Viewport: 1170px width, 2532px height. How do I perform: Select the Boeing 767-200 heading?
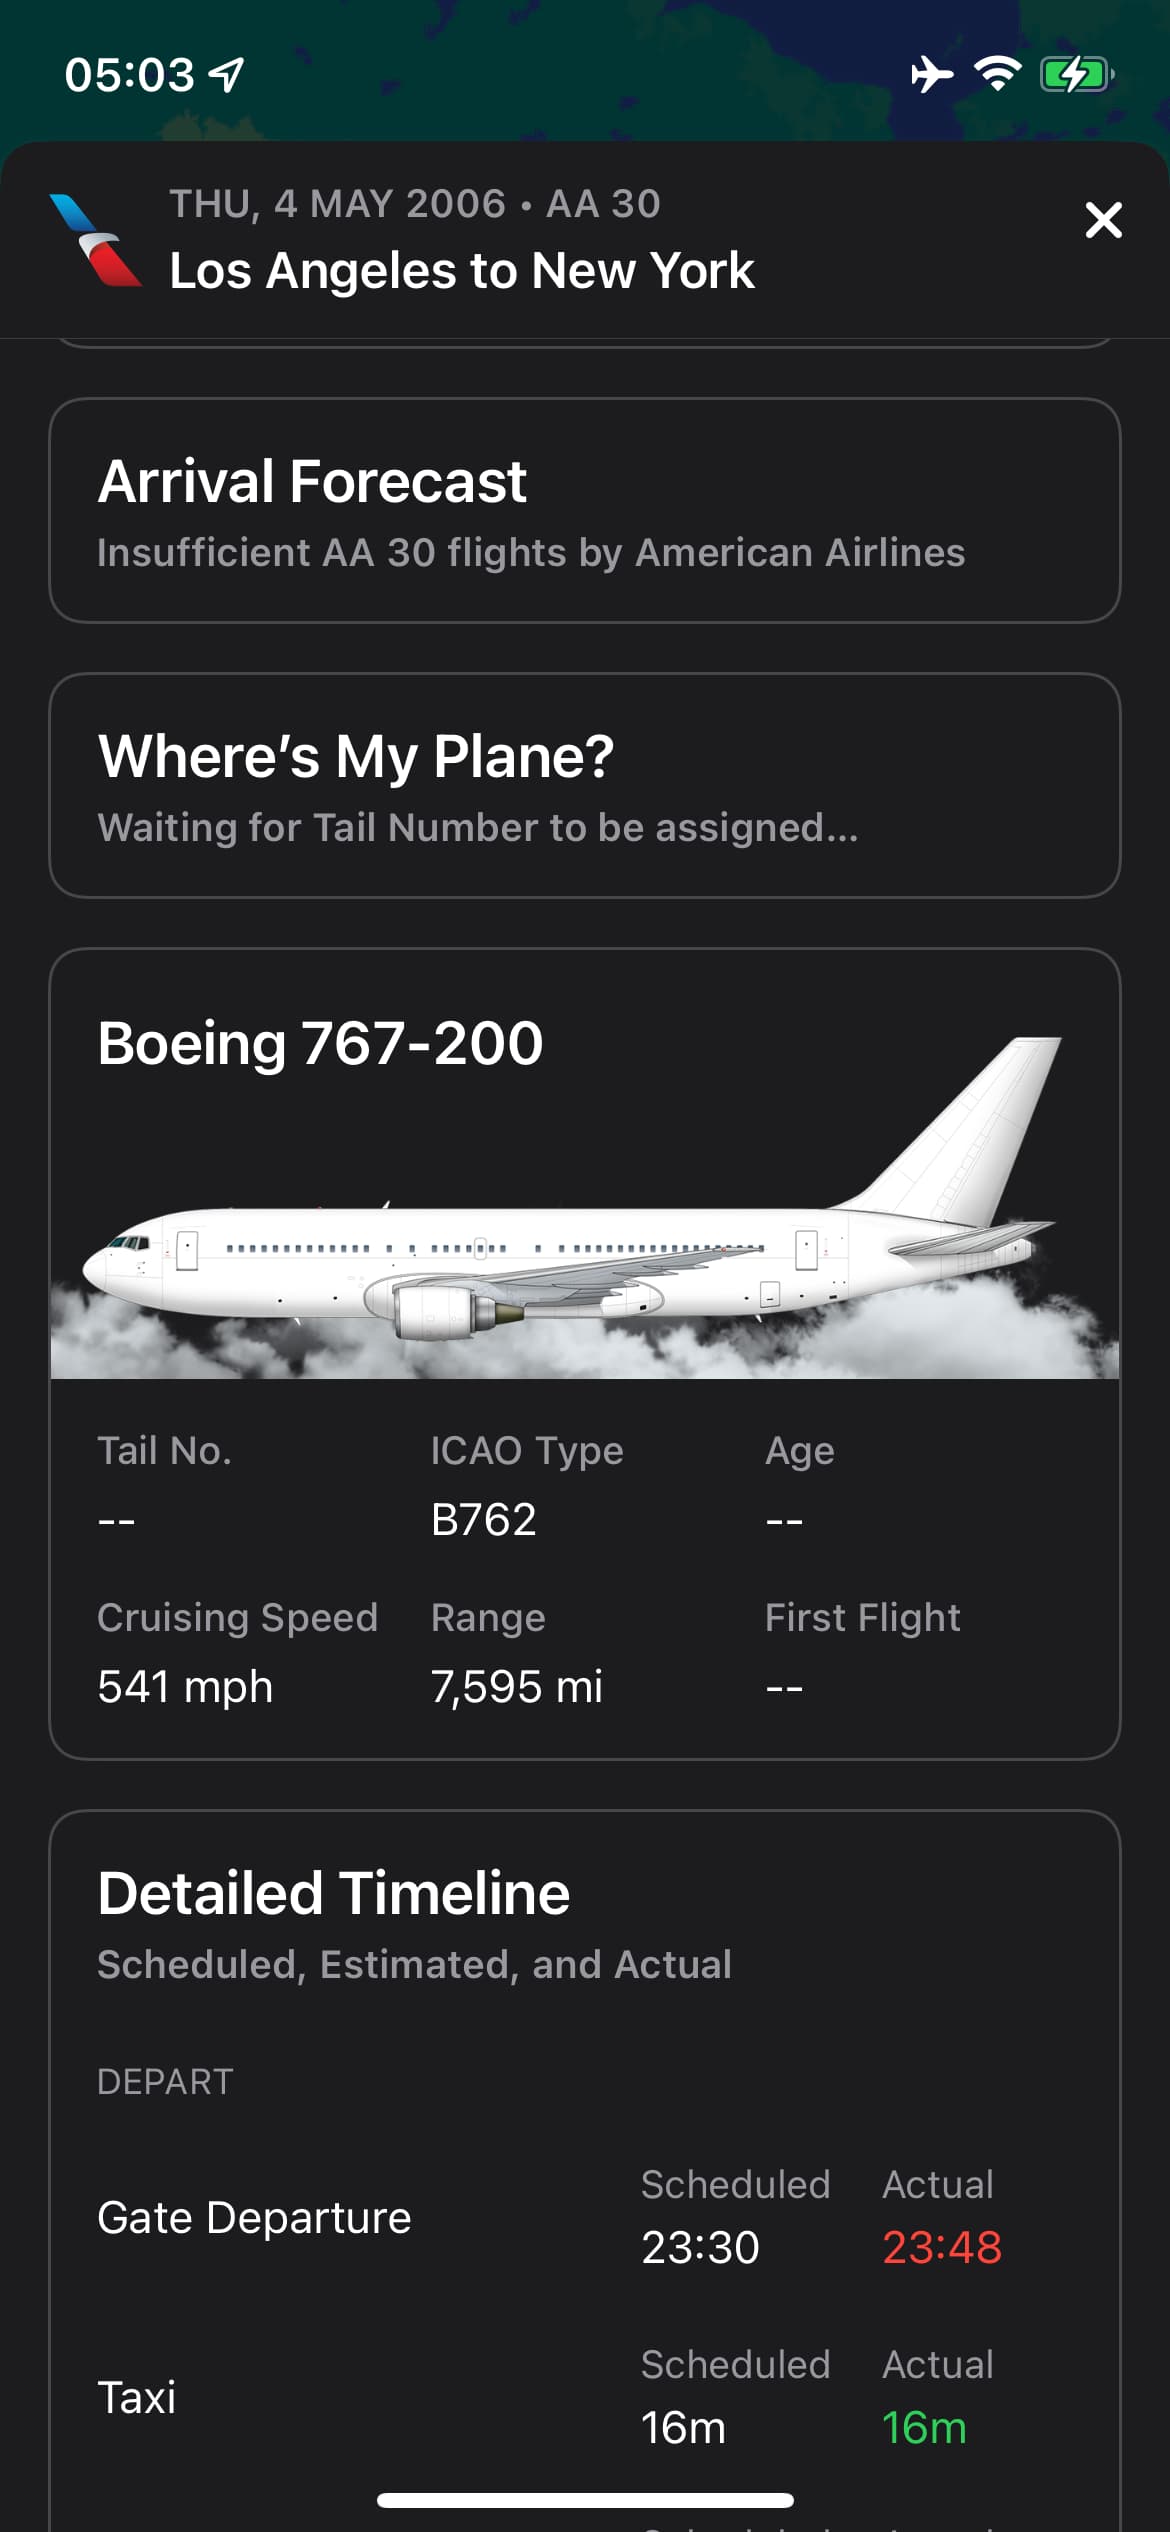(320, 1043)
